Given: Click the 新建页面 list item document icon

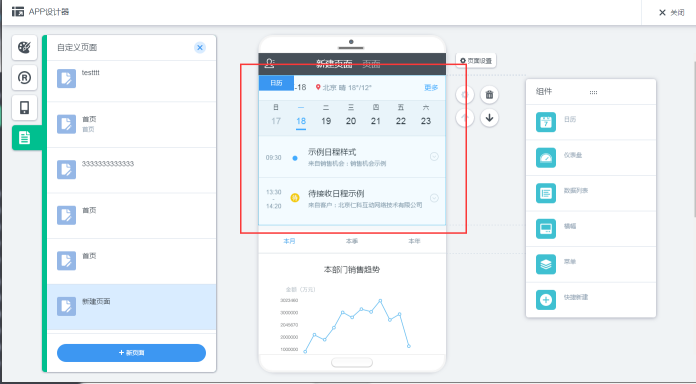Looking at the screenshot, I should tap(67, 306).
